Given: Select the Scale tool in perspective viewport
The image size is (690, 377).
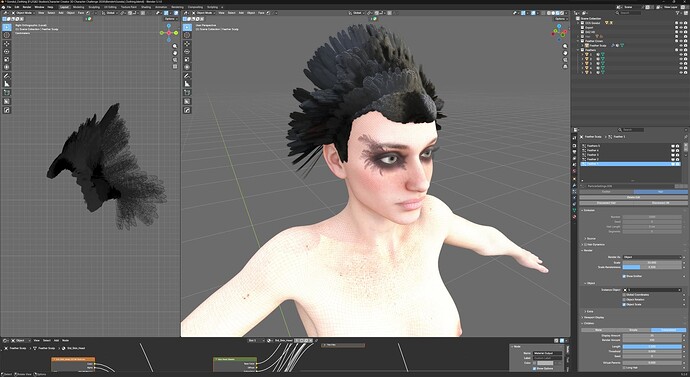Looking at the screenshot, I should click(x=187, y=59).
